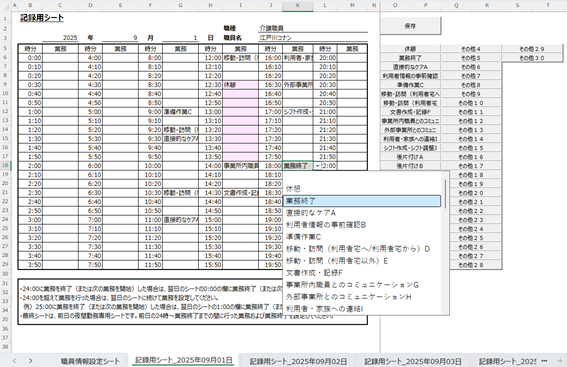The width and height of the screenshot is (567, 367).
Task: Select the pink 休憩 cell beside 12:30
Action: [x=240, y=85]
